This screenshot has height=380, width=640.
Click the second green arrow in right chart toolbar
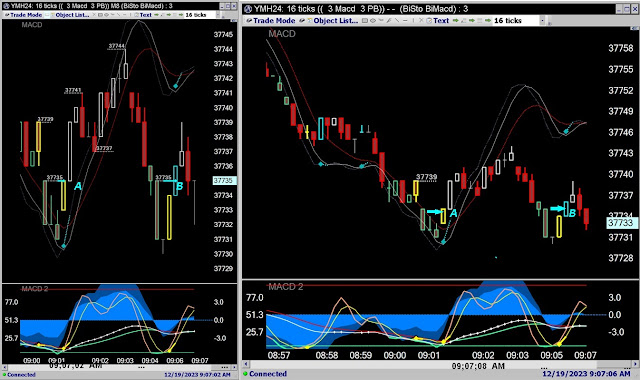click(471, 20)
